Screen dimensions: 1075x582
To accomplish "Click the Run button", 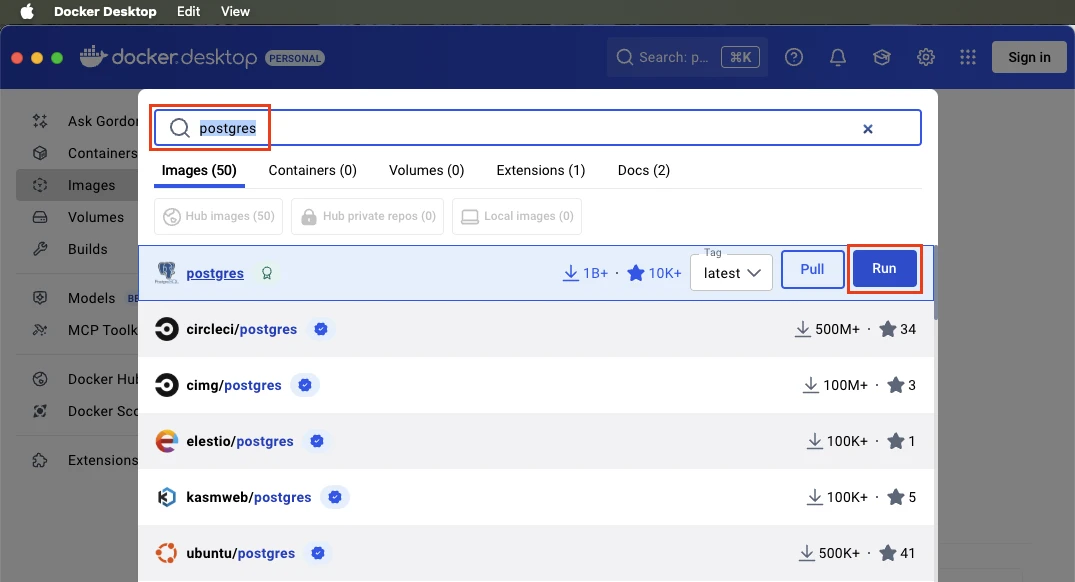I will [884, 269].
